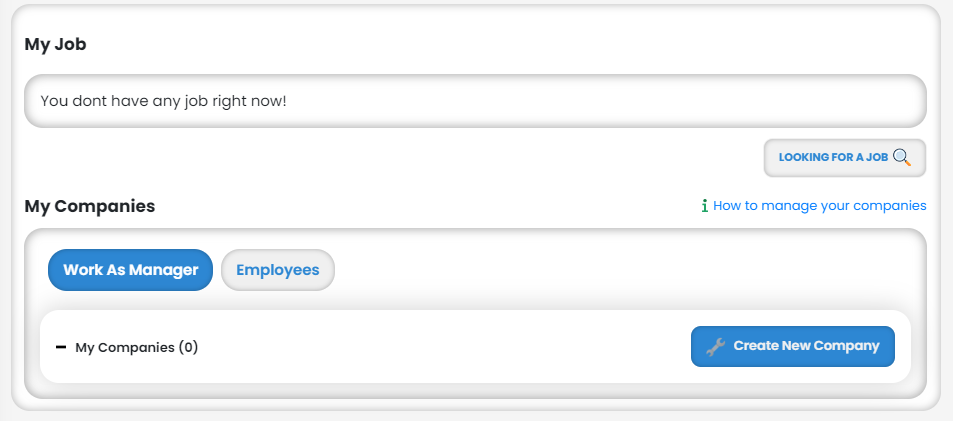
Task: Click the word 'Employees' on its tab
Action: [277, 270]
